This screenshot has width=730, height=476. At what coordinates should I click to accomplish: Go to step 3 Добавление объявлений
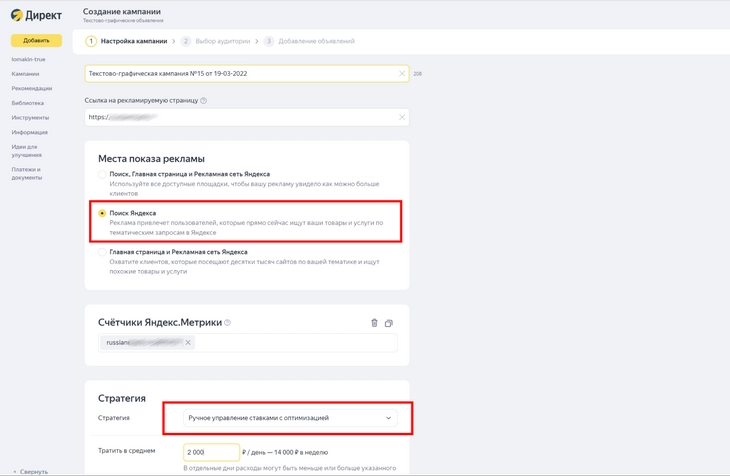[x=309, y=41]
